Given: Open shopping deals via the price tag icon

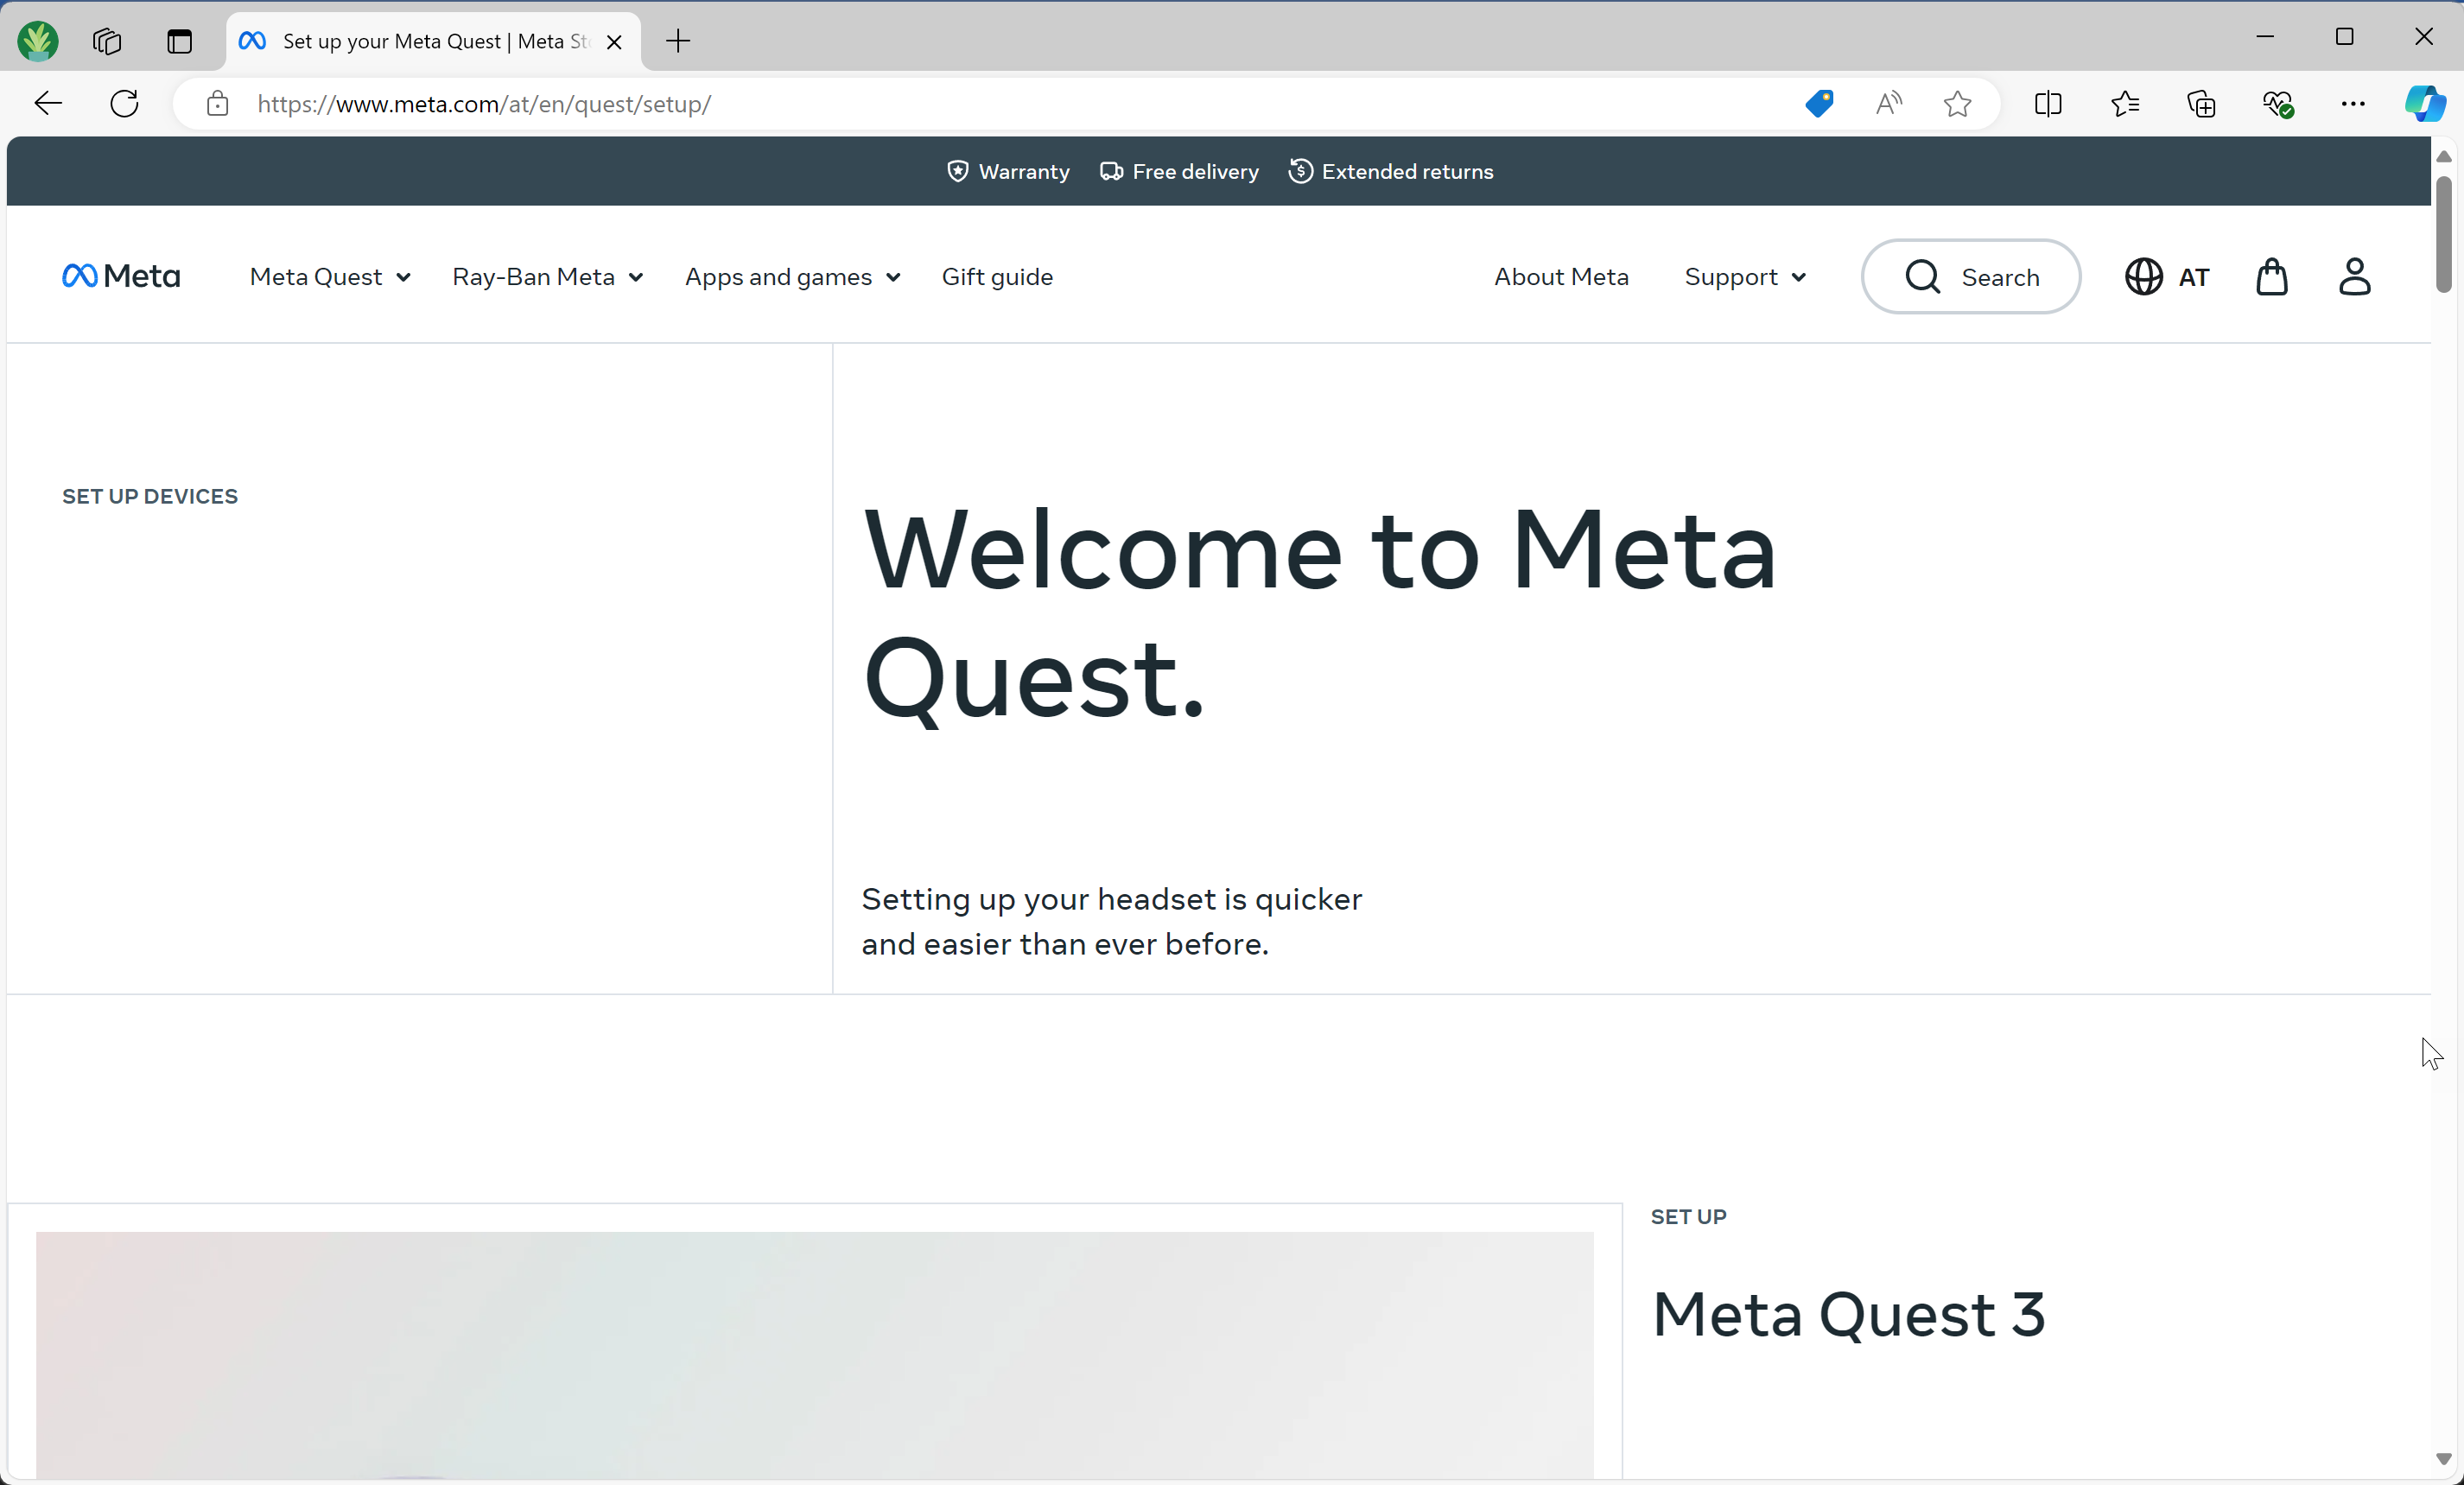Looking at the screenshot, I should click(1819, 104).
